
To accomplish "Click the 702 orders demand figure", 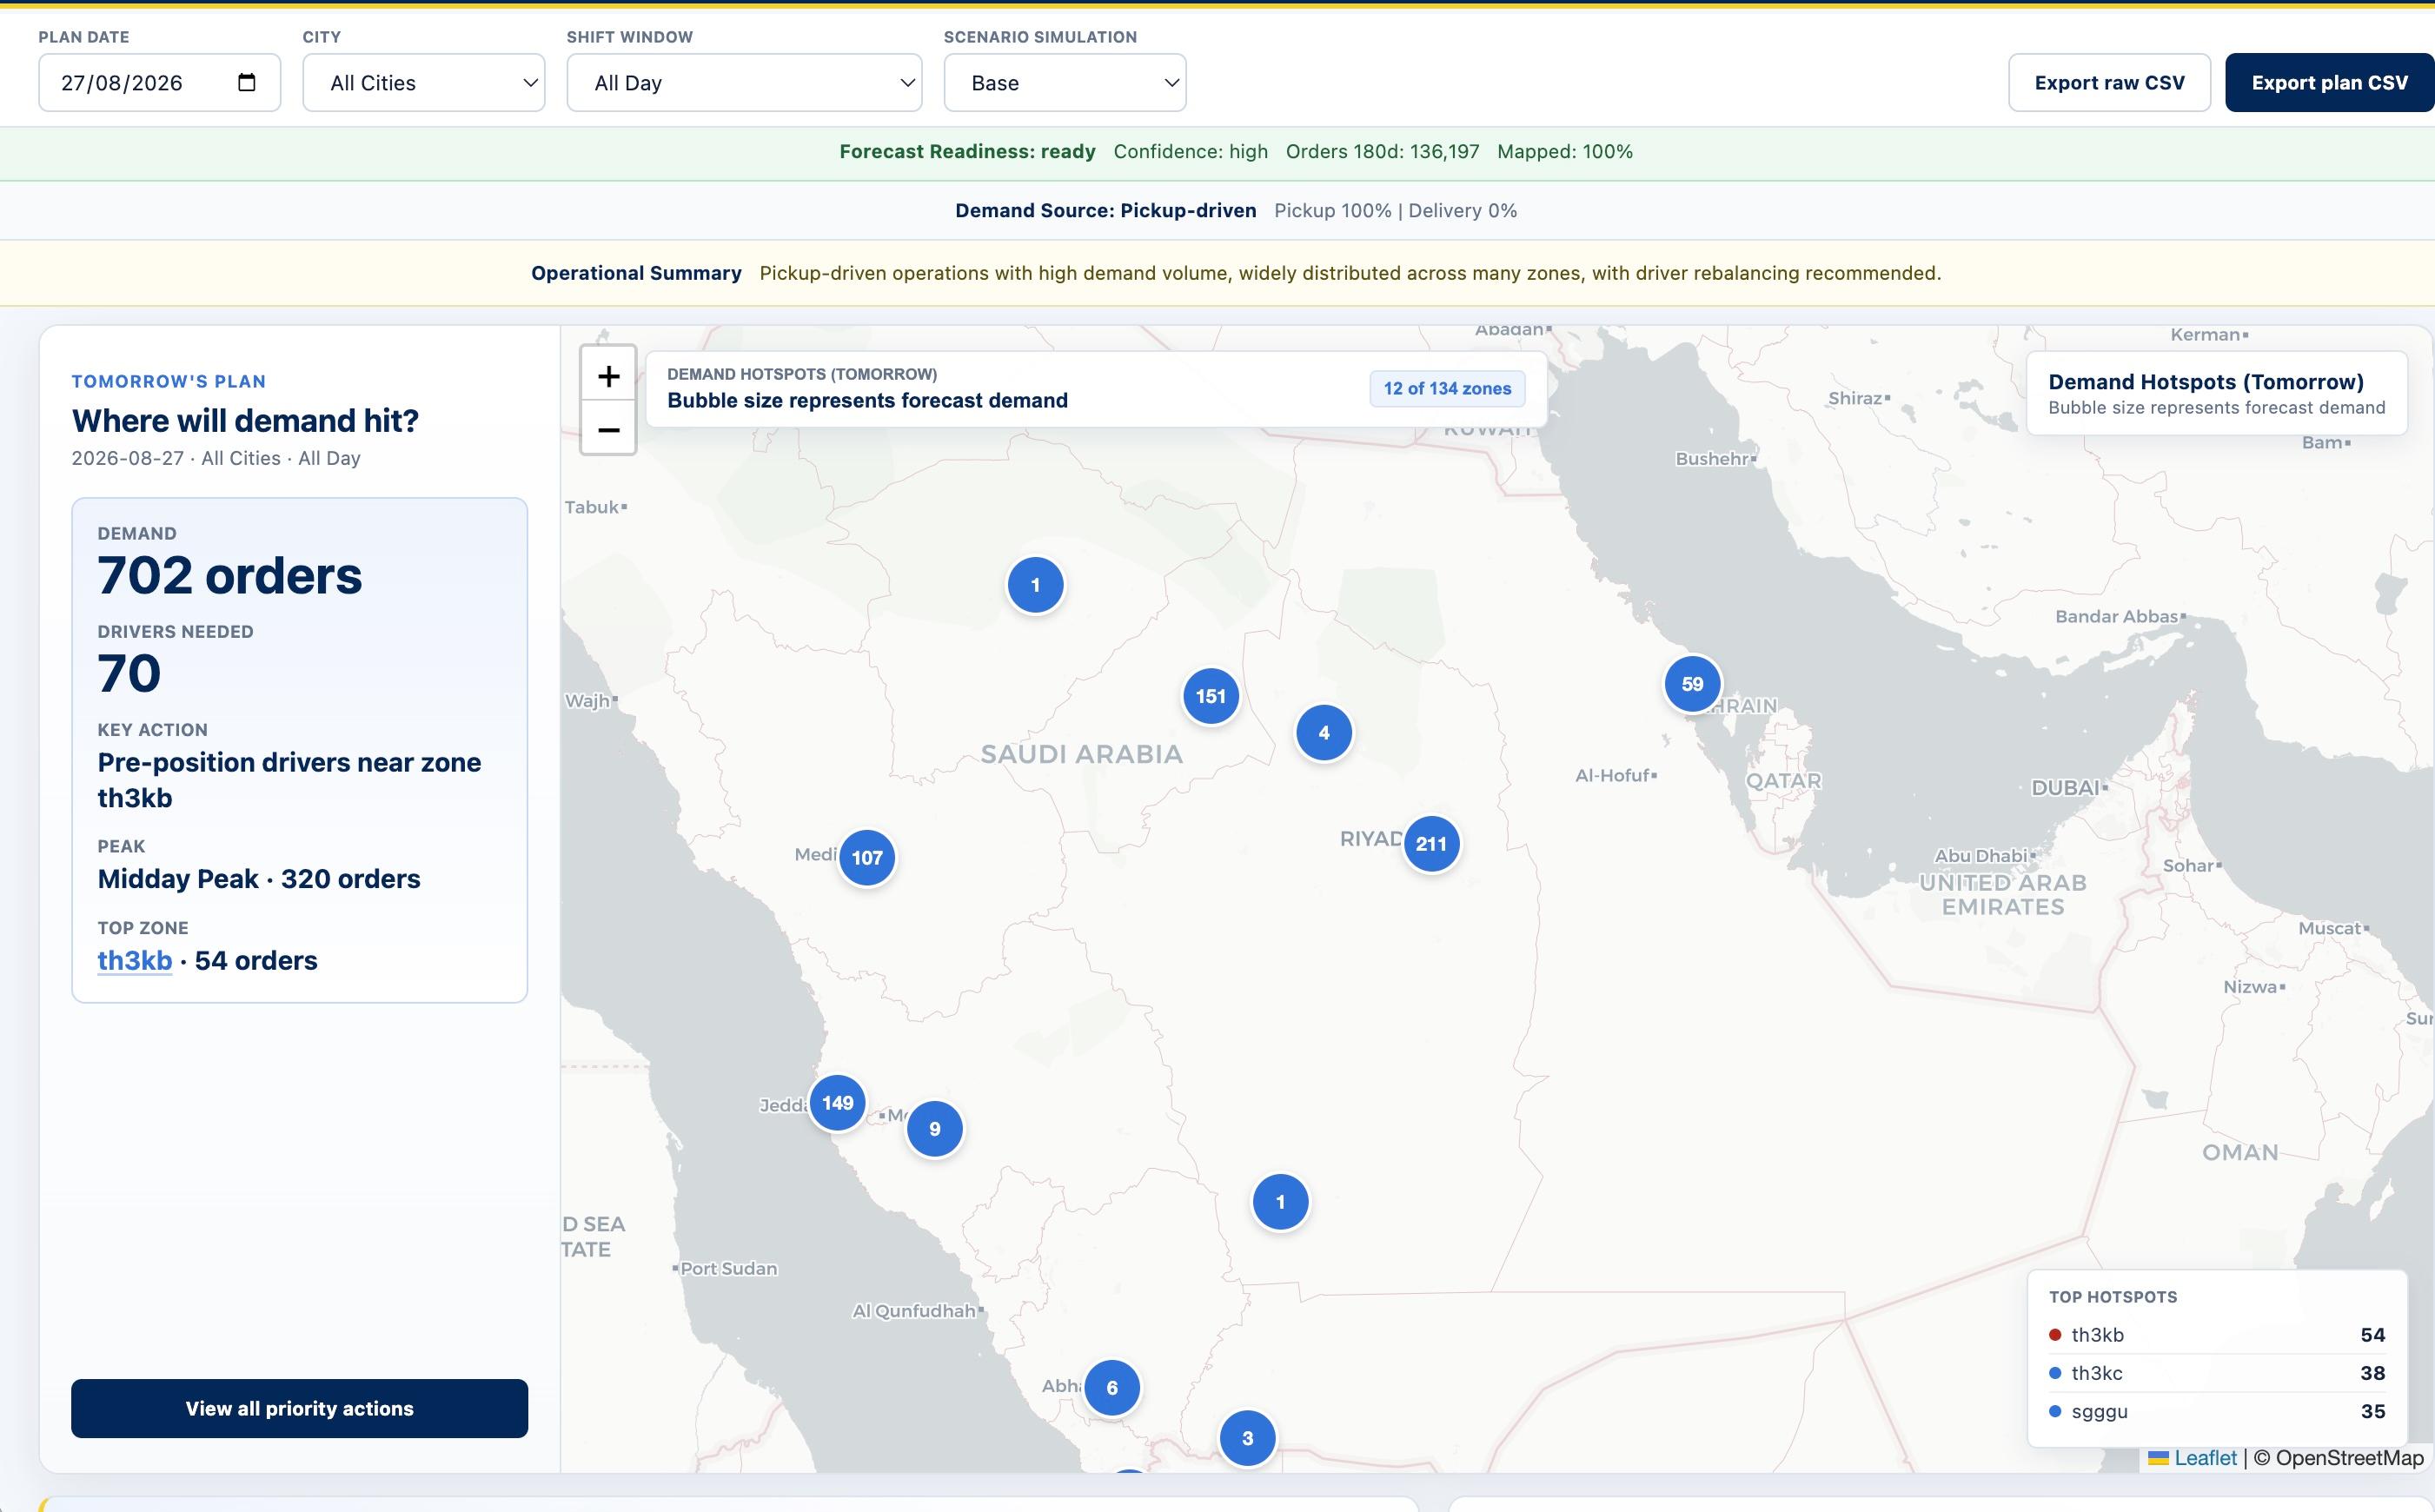I will [229, 576].
